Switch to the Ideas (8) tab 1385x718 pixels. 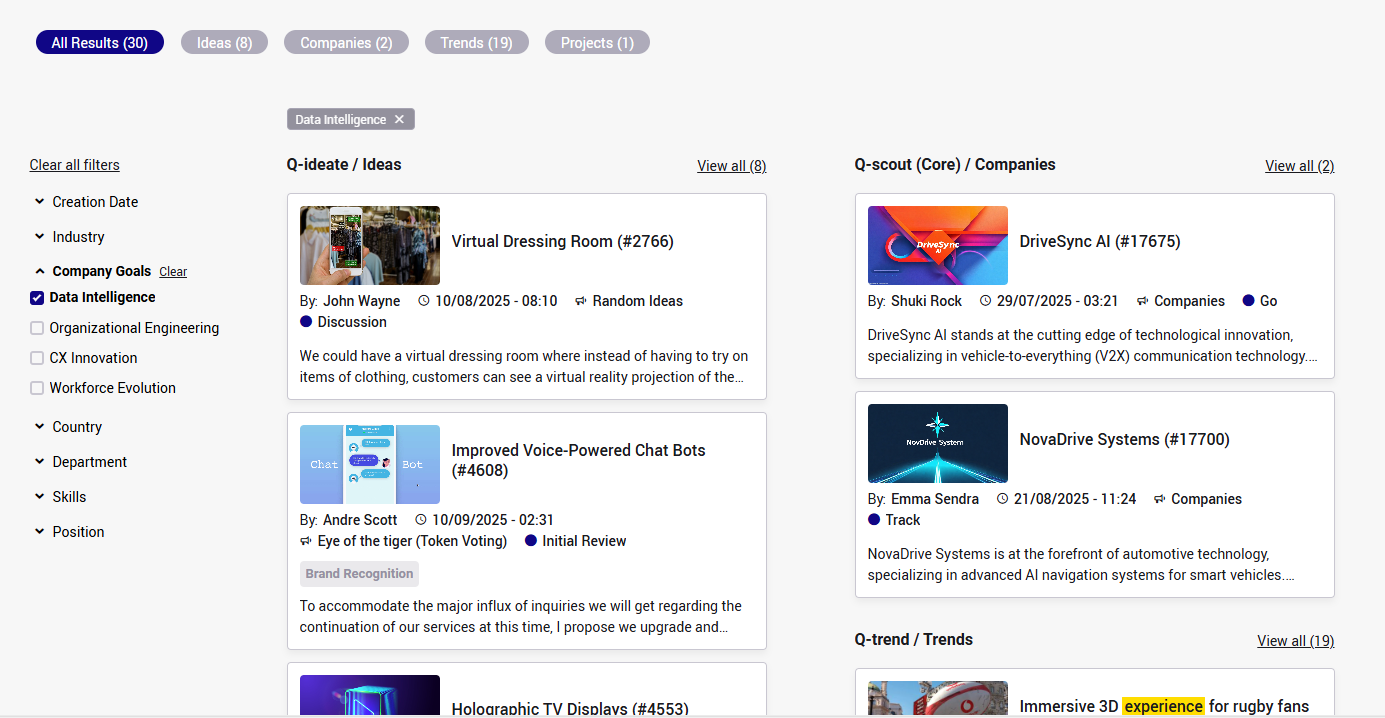coord(224,43)
